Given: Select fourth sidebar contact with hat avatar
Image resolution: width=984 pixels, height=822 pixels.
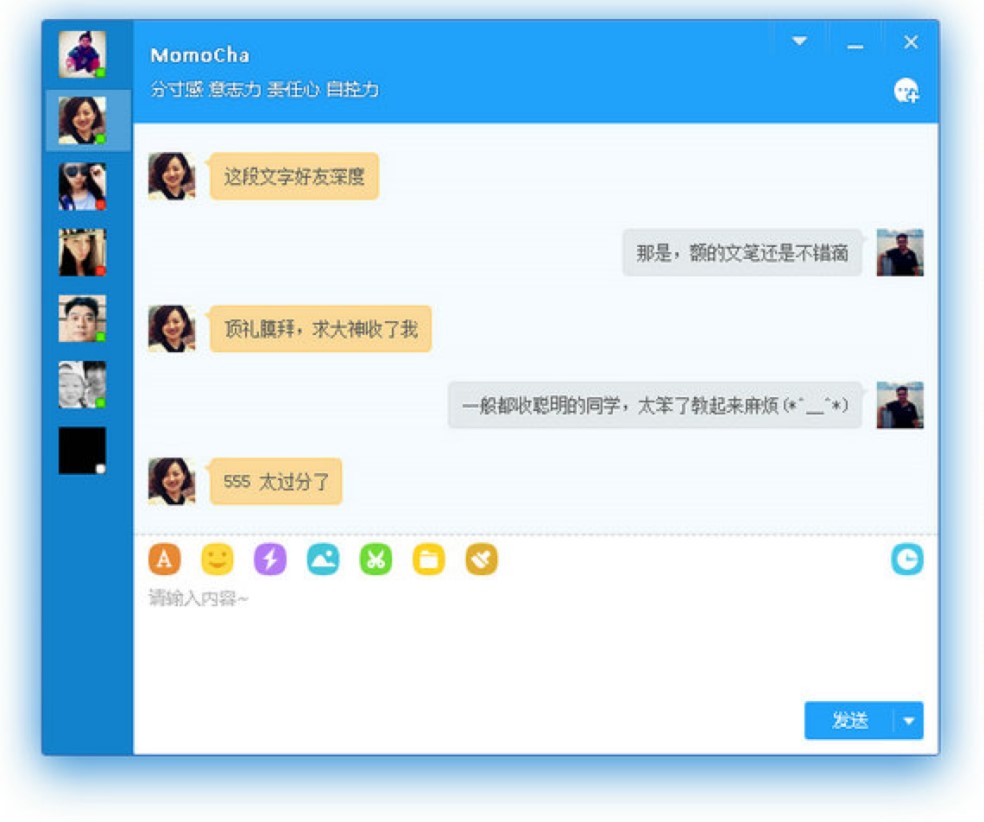Looking at the screenshot, I should tap(82, 252).
